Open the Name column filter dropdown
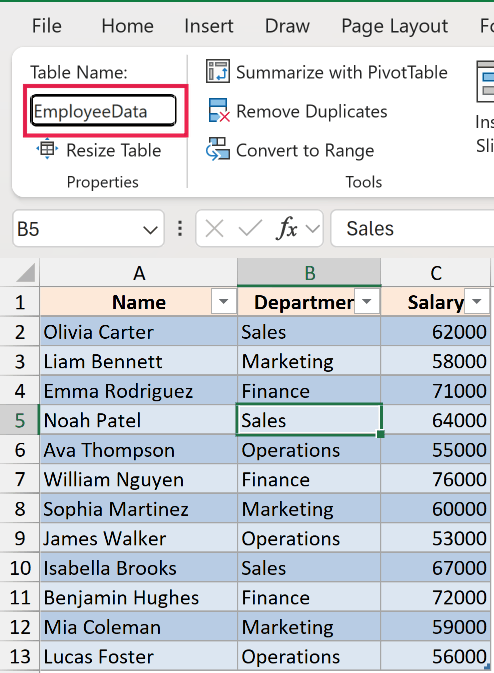The width and height of the screenshot is (494, 673). coord(223,302)
